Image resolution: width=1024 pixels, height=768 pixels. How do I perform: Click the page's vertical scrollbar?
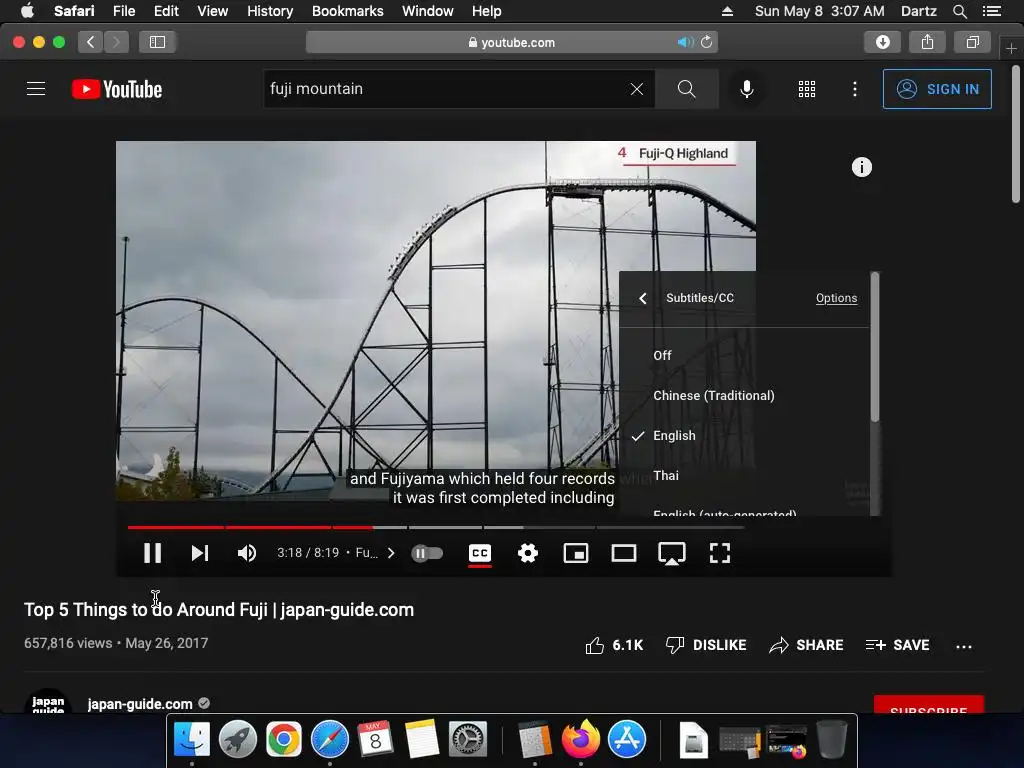(x=1016, y=134)
